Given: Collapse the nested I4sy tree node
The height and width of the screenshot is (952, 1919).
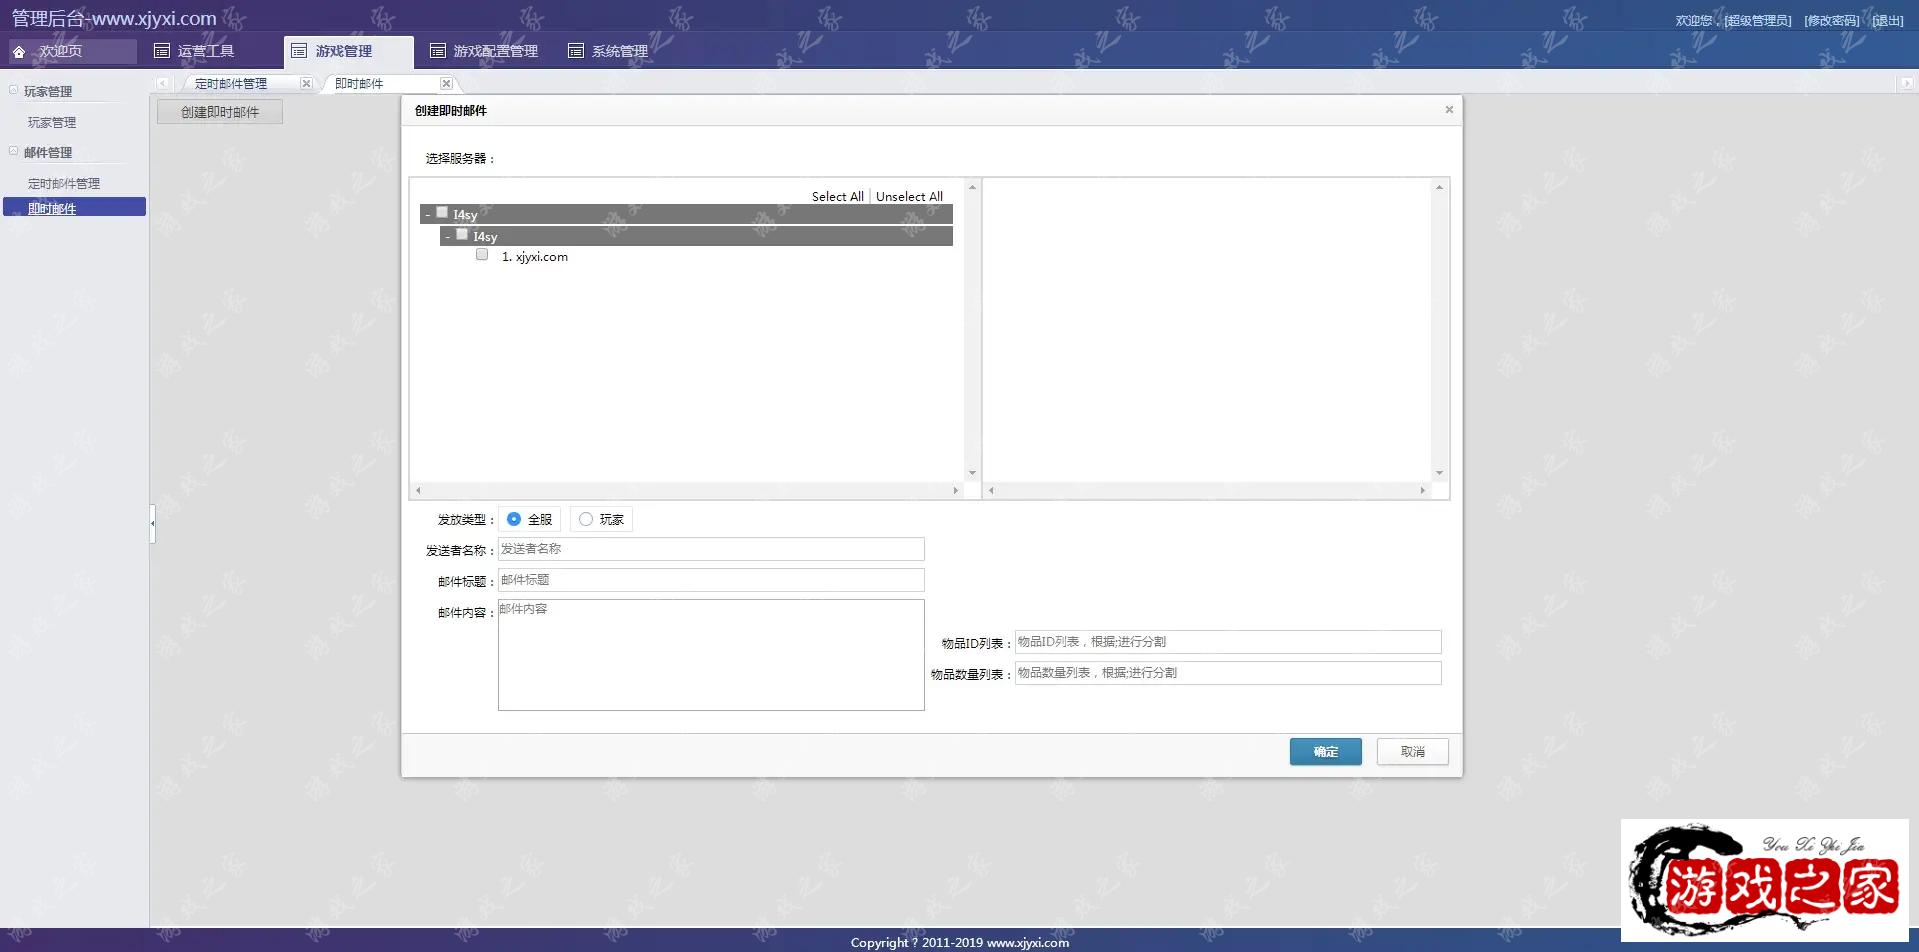Looking at the screenshot, I should coord(447,237).
